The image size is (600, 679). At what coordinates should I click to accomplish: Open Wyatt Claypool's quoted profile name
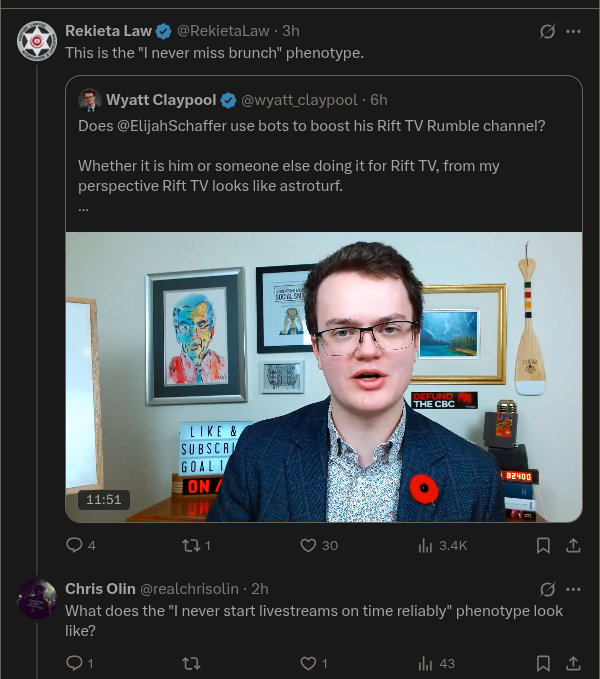pos(161,100)
